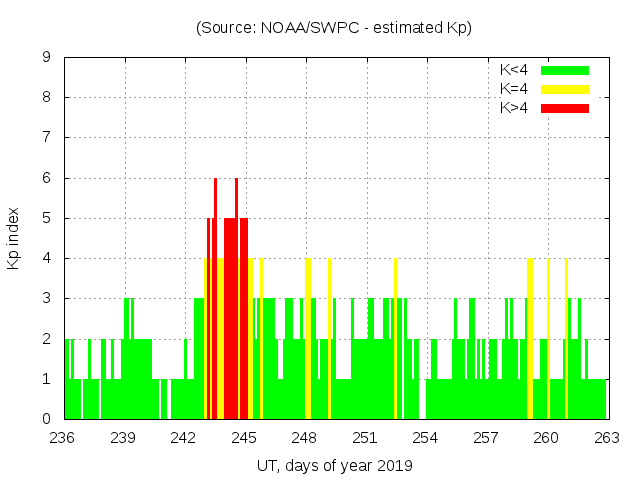Click the x-axis tick label 263
This screenshot has width=640, height=480.
(606, 438)
